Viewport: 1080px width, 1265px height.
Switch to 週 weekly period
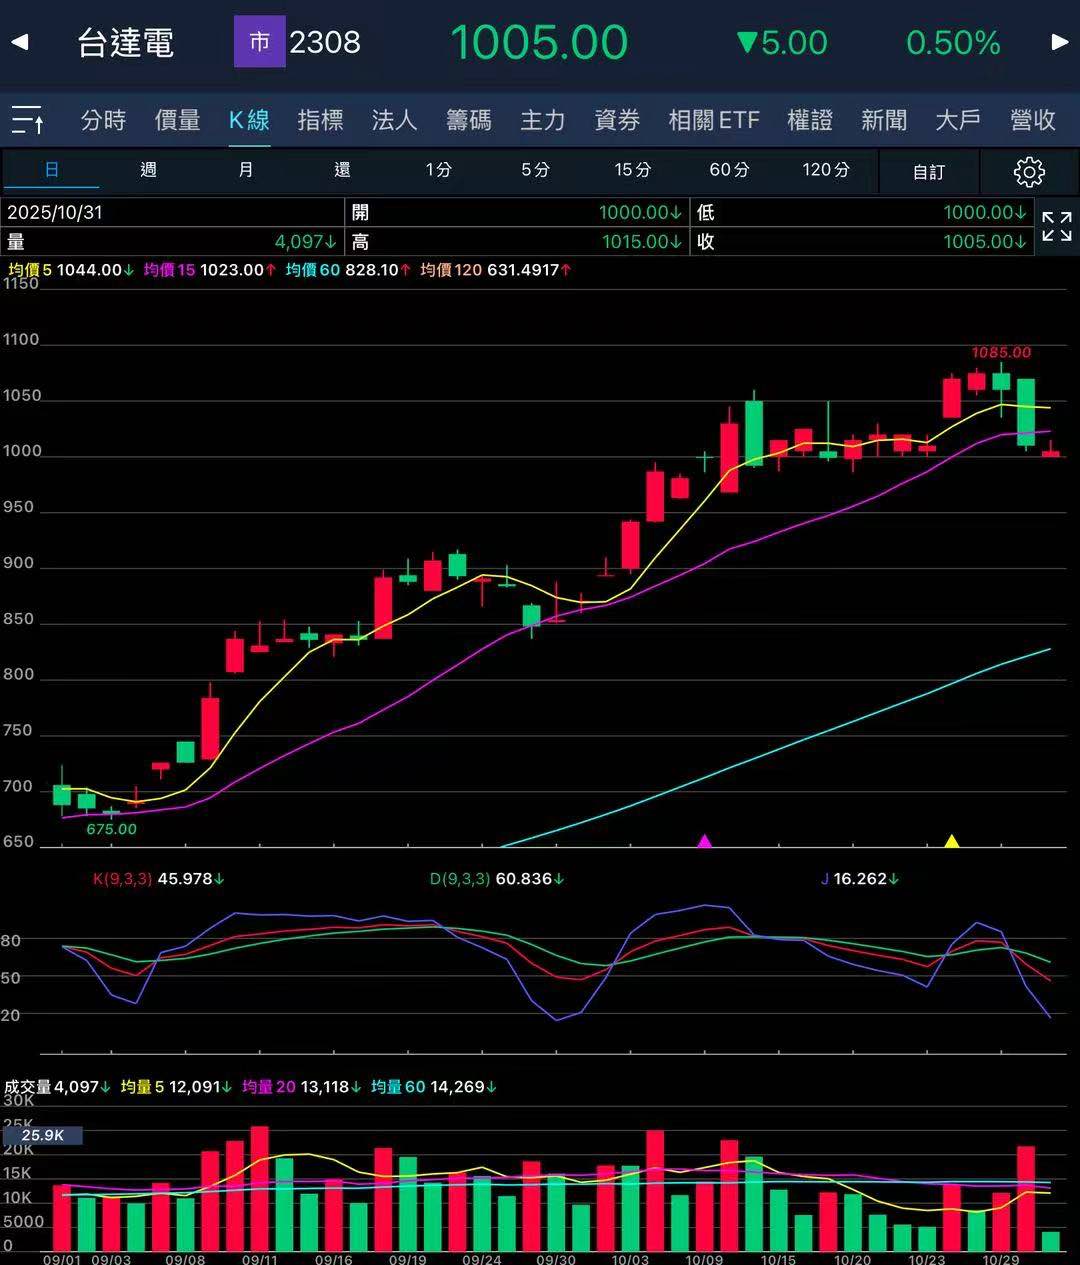(x=148, y=170)
